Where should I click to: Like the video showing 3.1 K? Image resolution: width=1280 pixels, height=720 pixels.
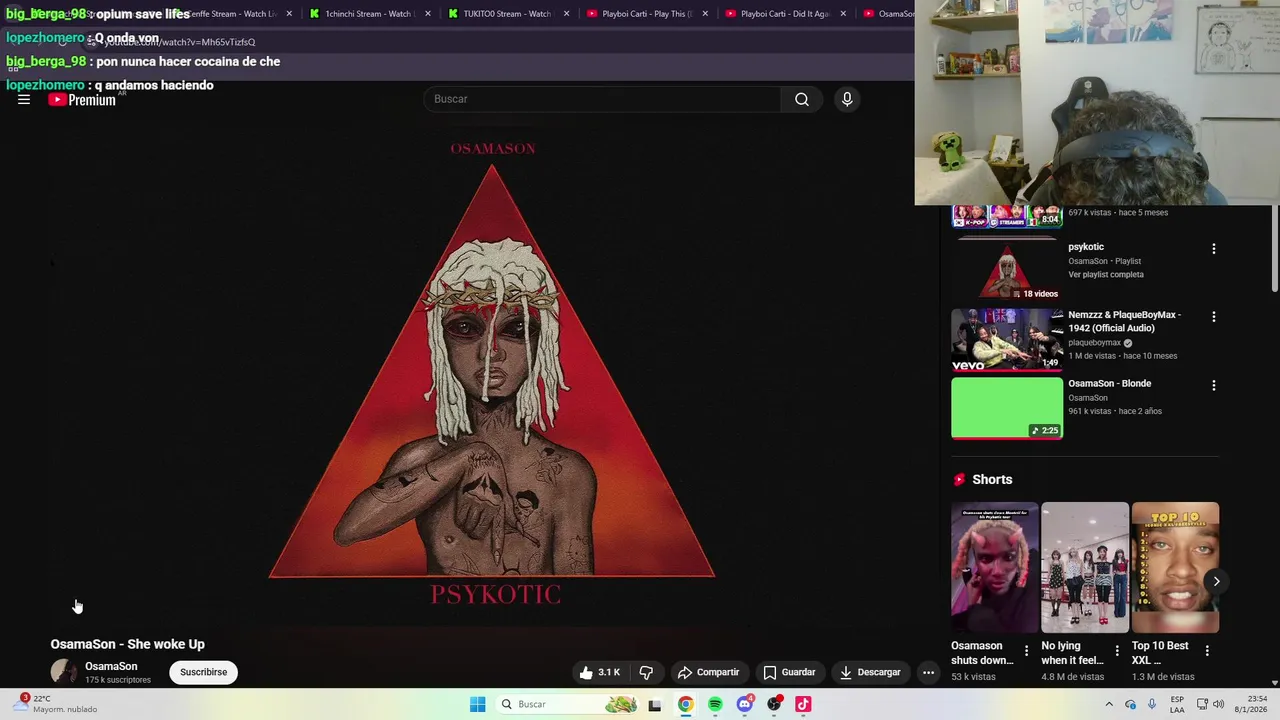600,672
